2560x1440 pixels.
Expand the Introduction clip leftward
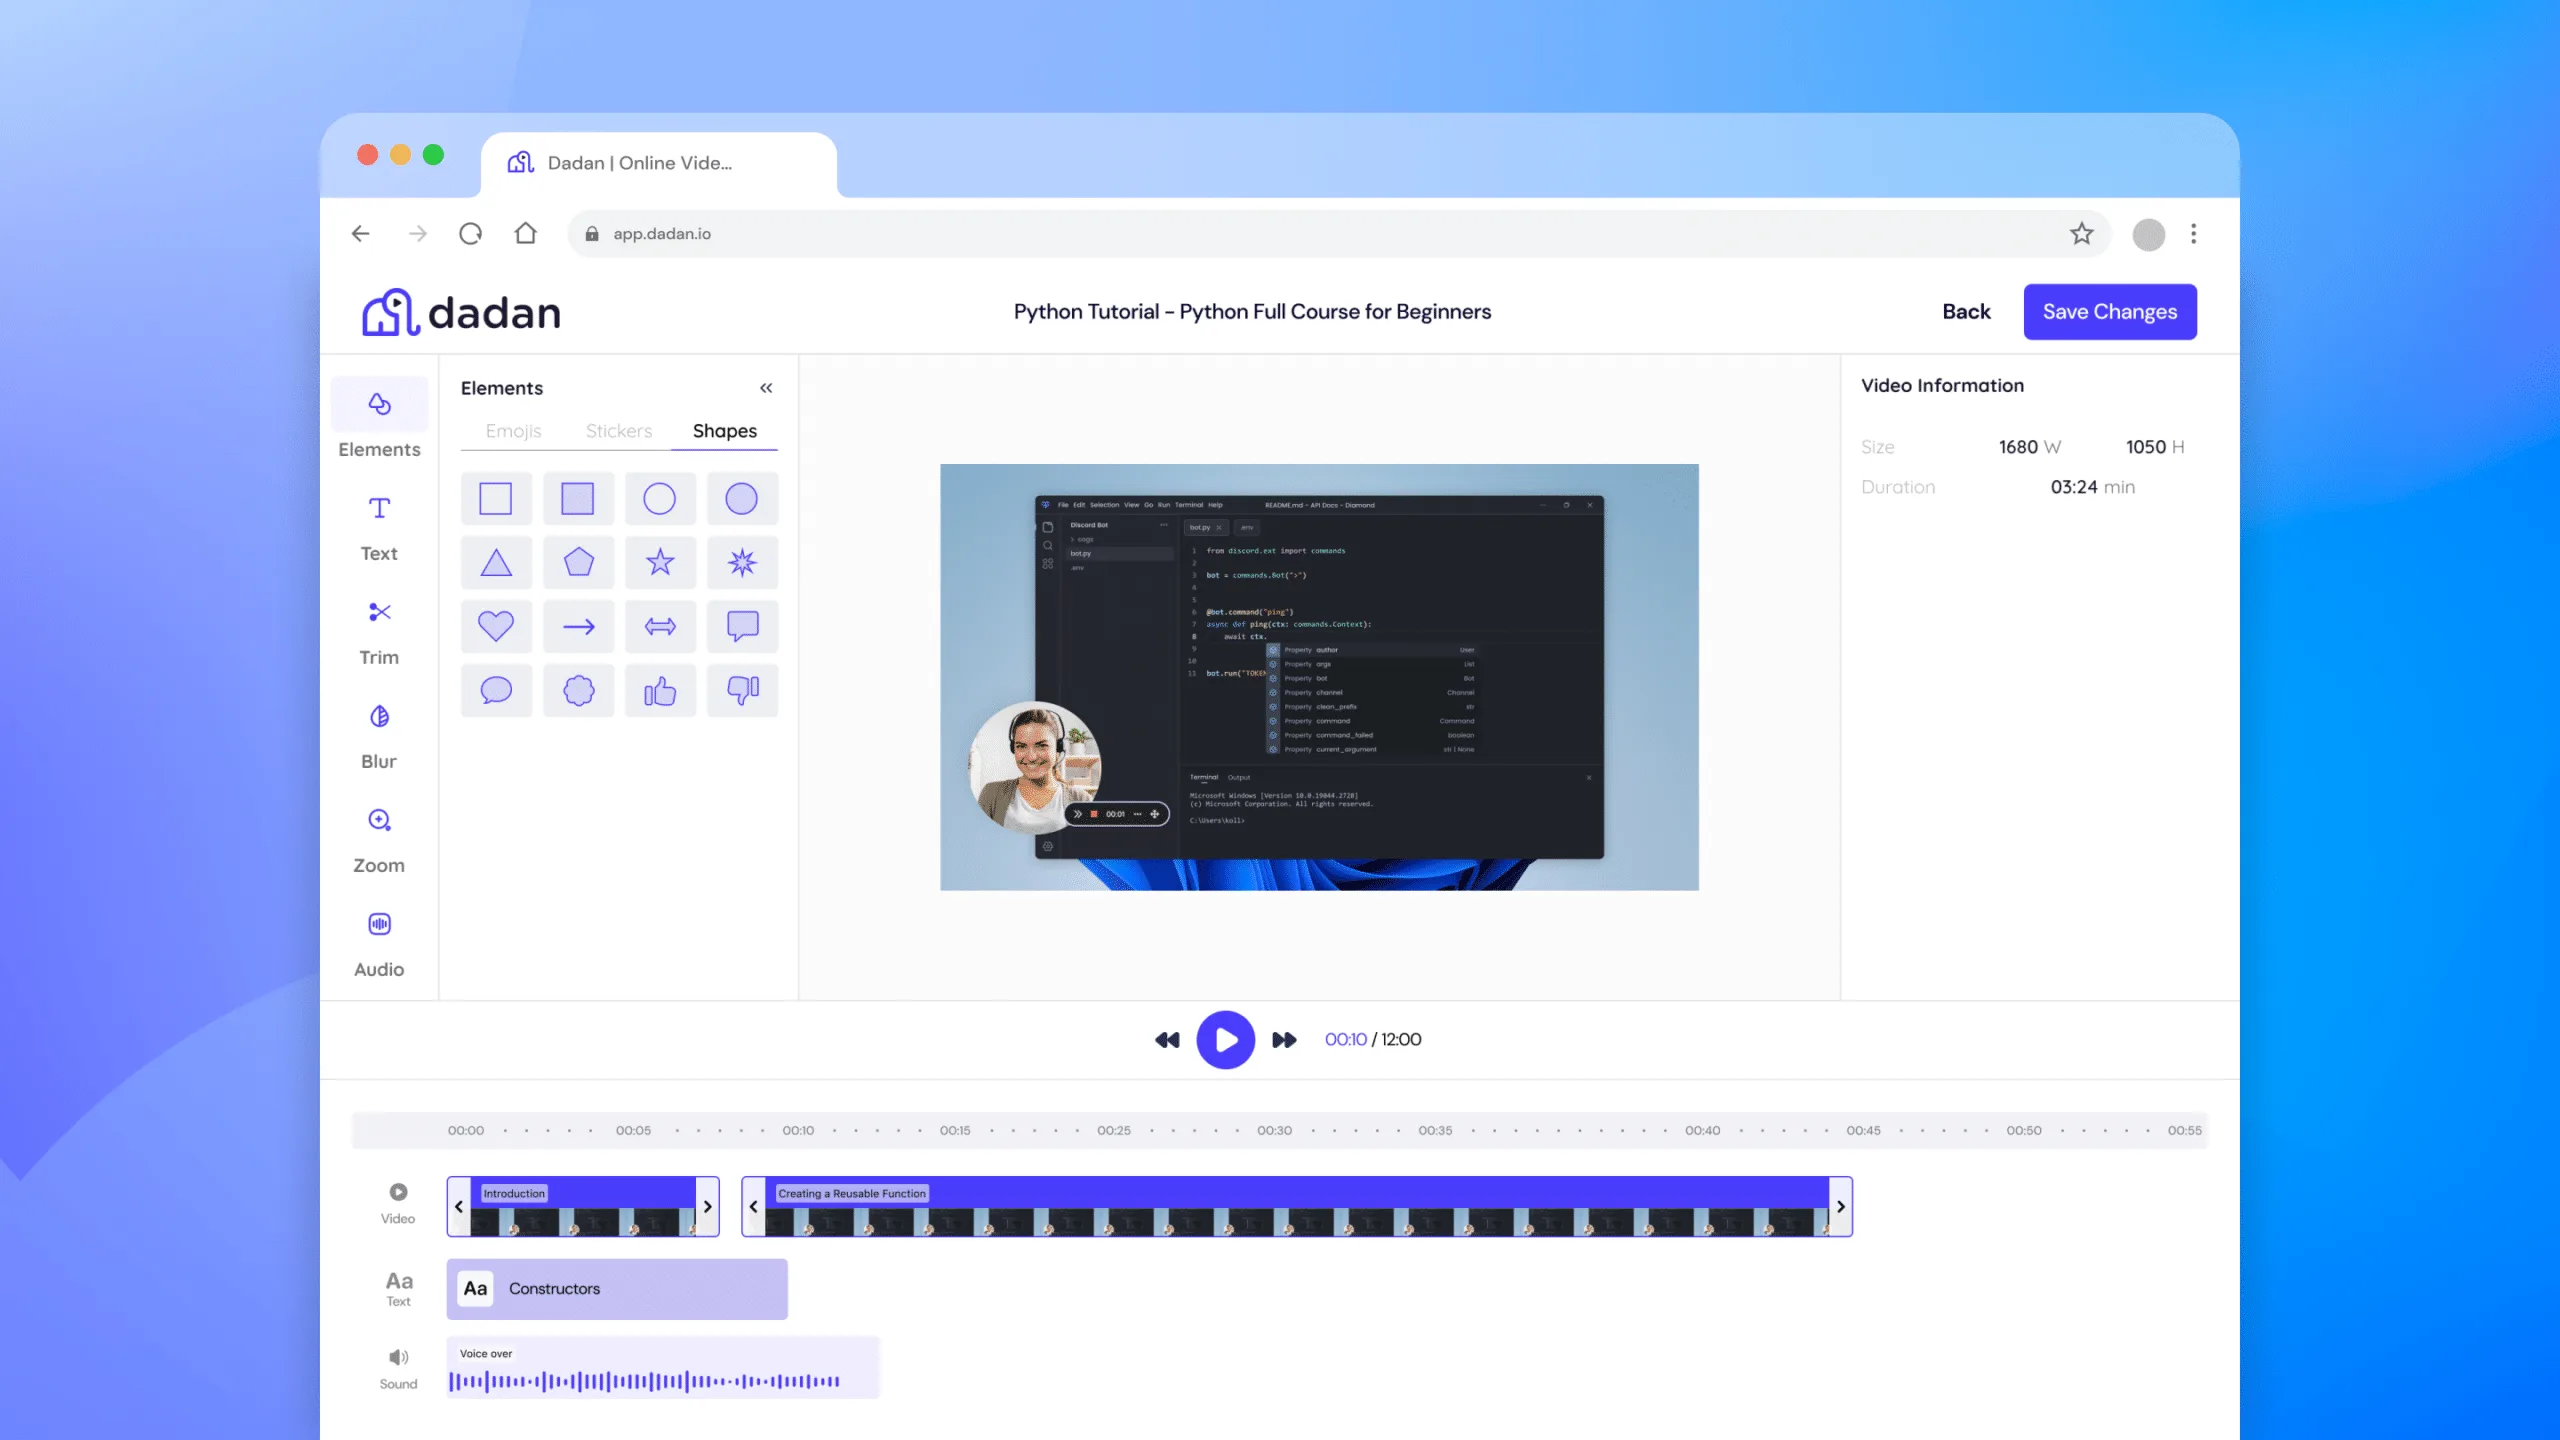pyautogui.click(x=459, y=1206)
